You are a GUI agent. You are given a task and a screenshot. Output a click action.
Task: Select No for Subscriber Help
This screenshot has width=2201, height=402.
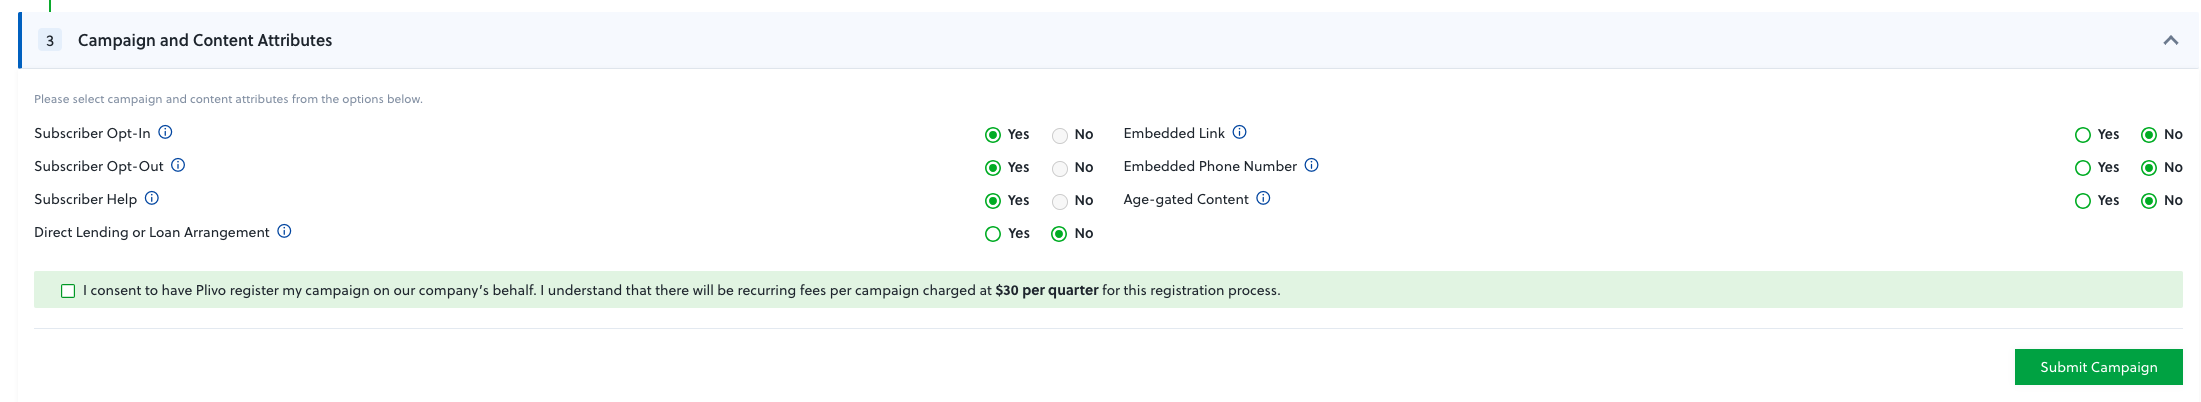pos(1060,201)
